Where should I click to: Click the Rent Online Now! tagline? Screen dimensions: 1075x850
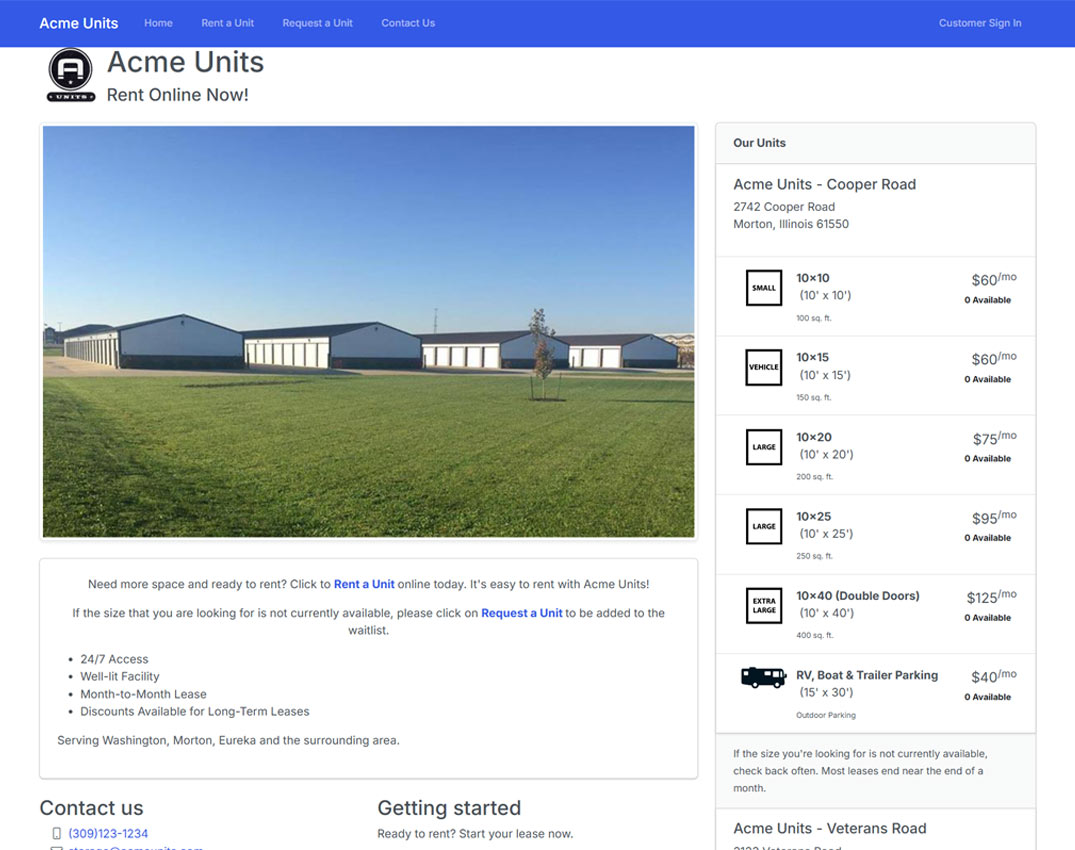pyautogui.click(x=178, y=95)
